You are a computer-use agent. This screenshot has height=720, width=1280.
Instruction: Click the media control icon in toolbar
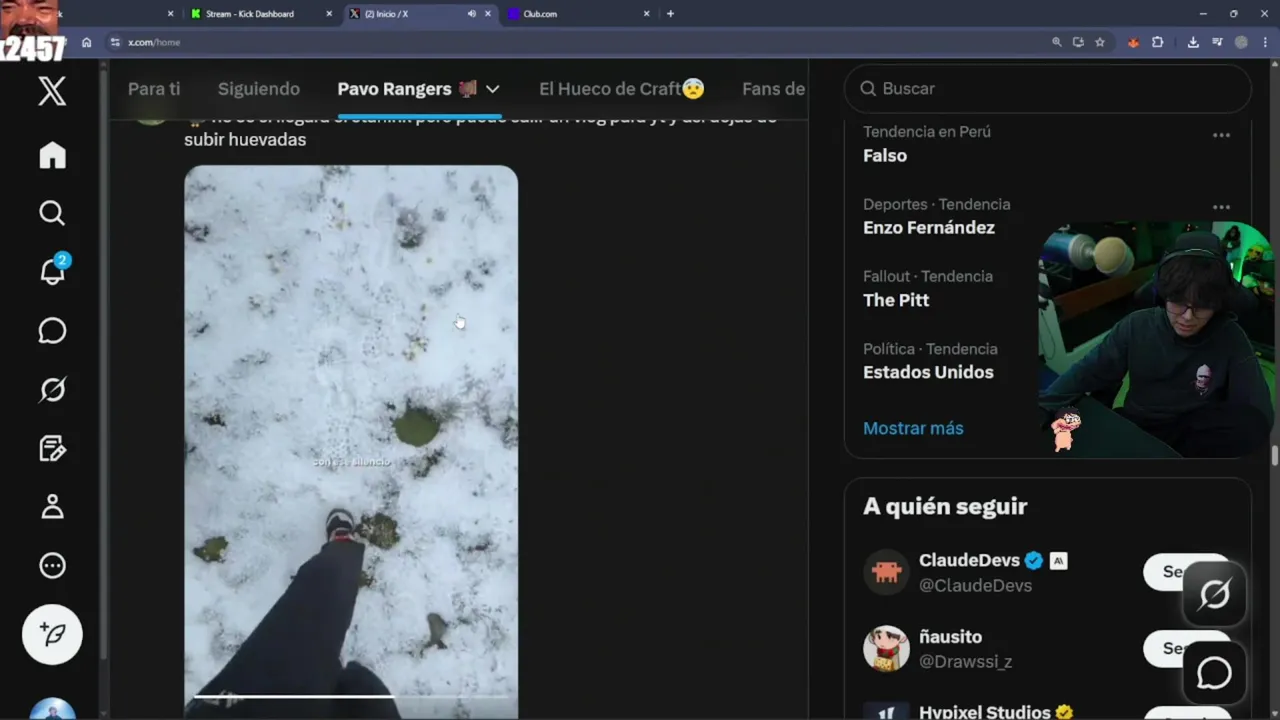[1217, 42]
